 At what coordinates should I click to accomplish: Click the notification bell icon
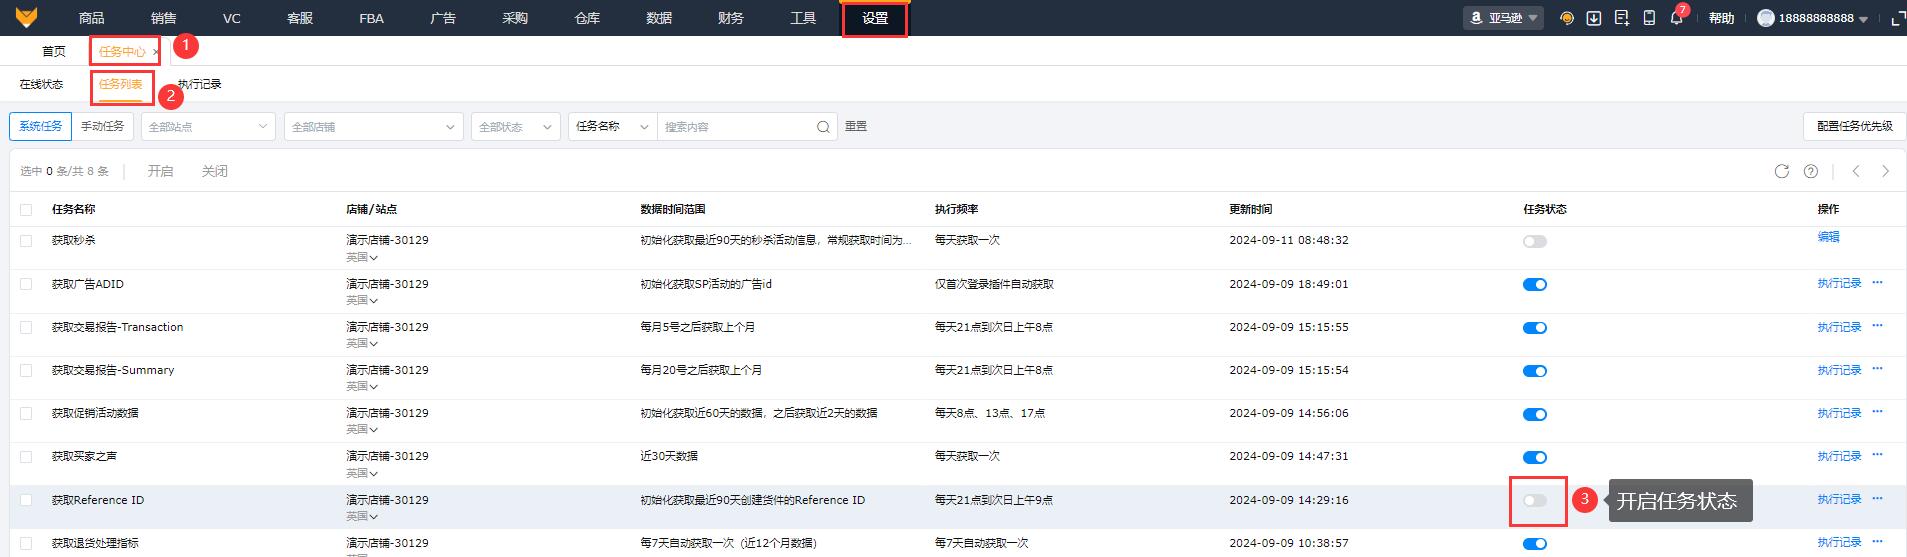click(1677, 18)
